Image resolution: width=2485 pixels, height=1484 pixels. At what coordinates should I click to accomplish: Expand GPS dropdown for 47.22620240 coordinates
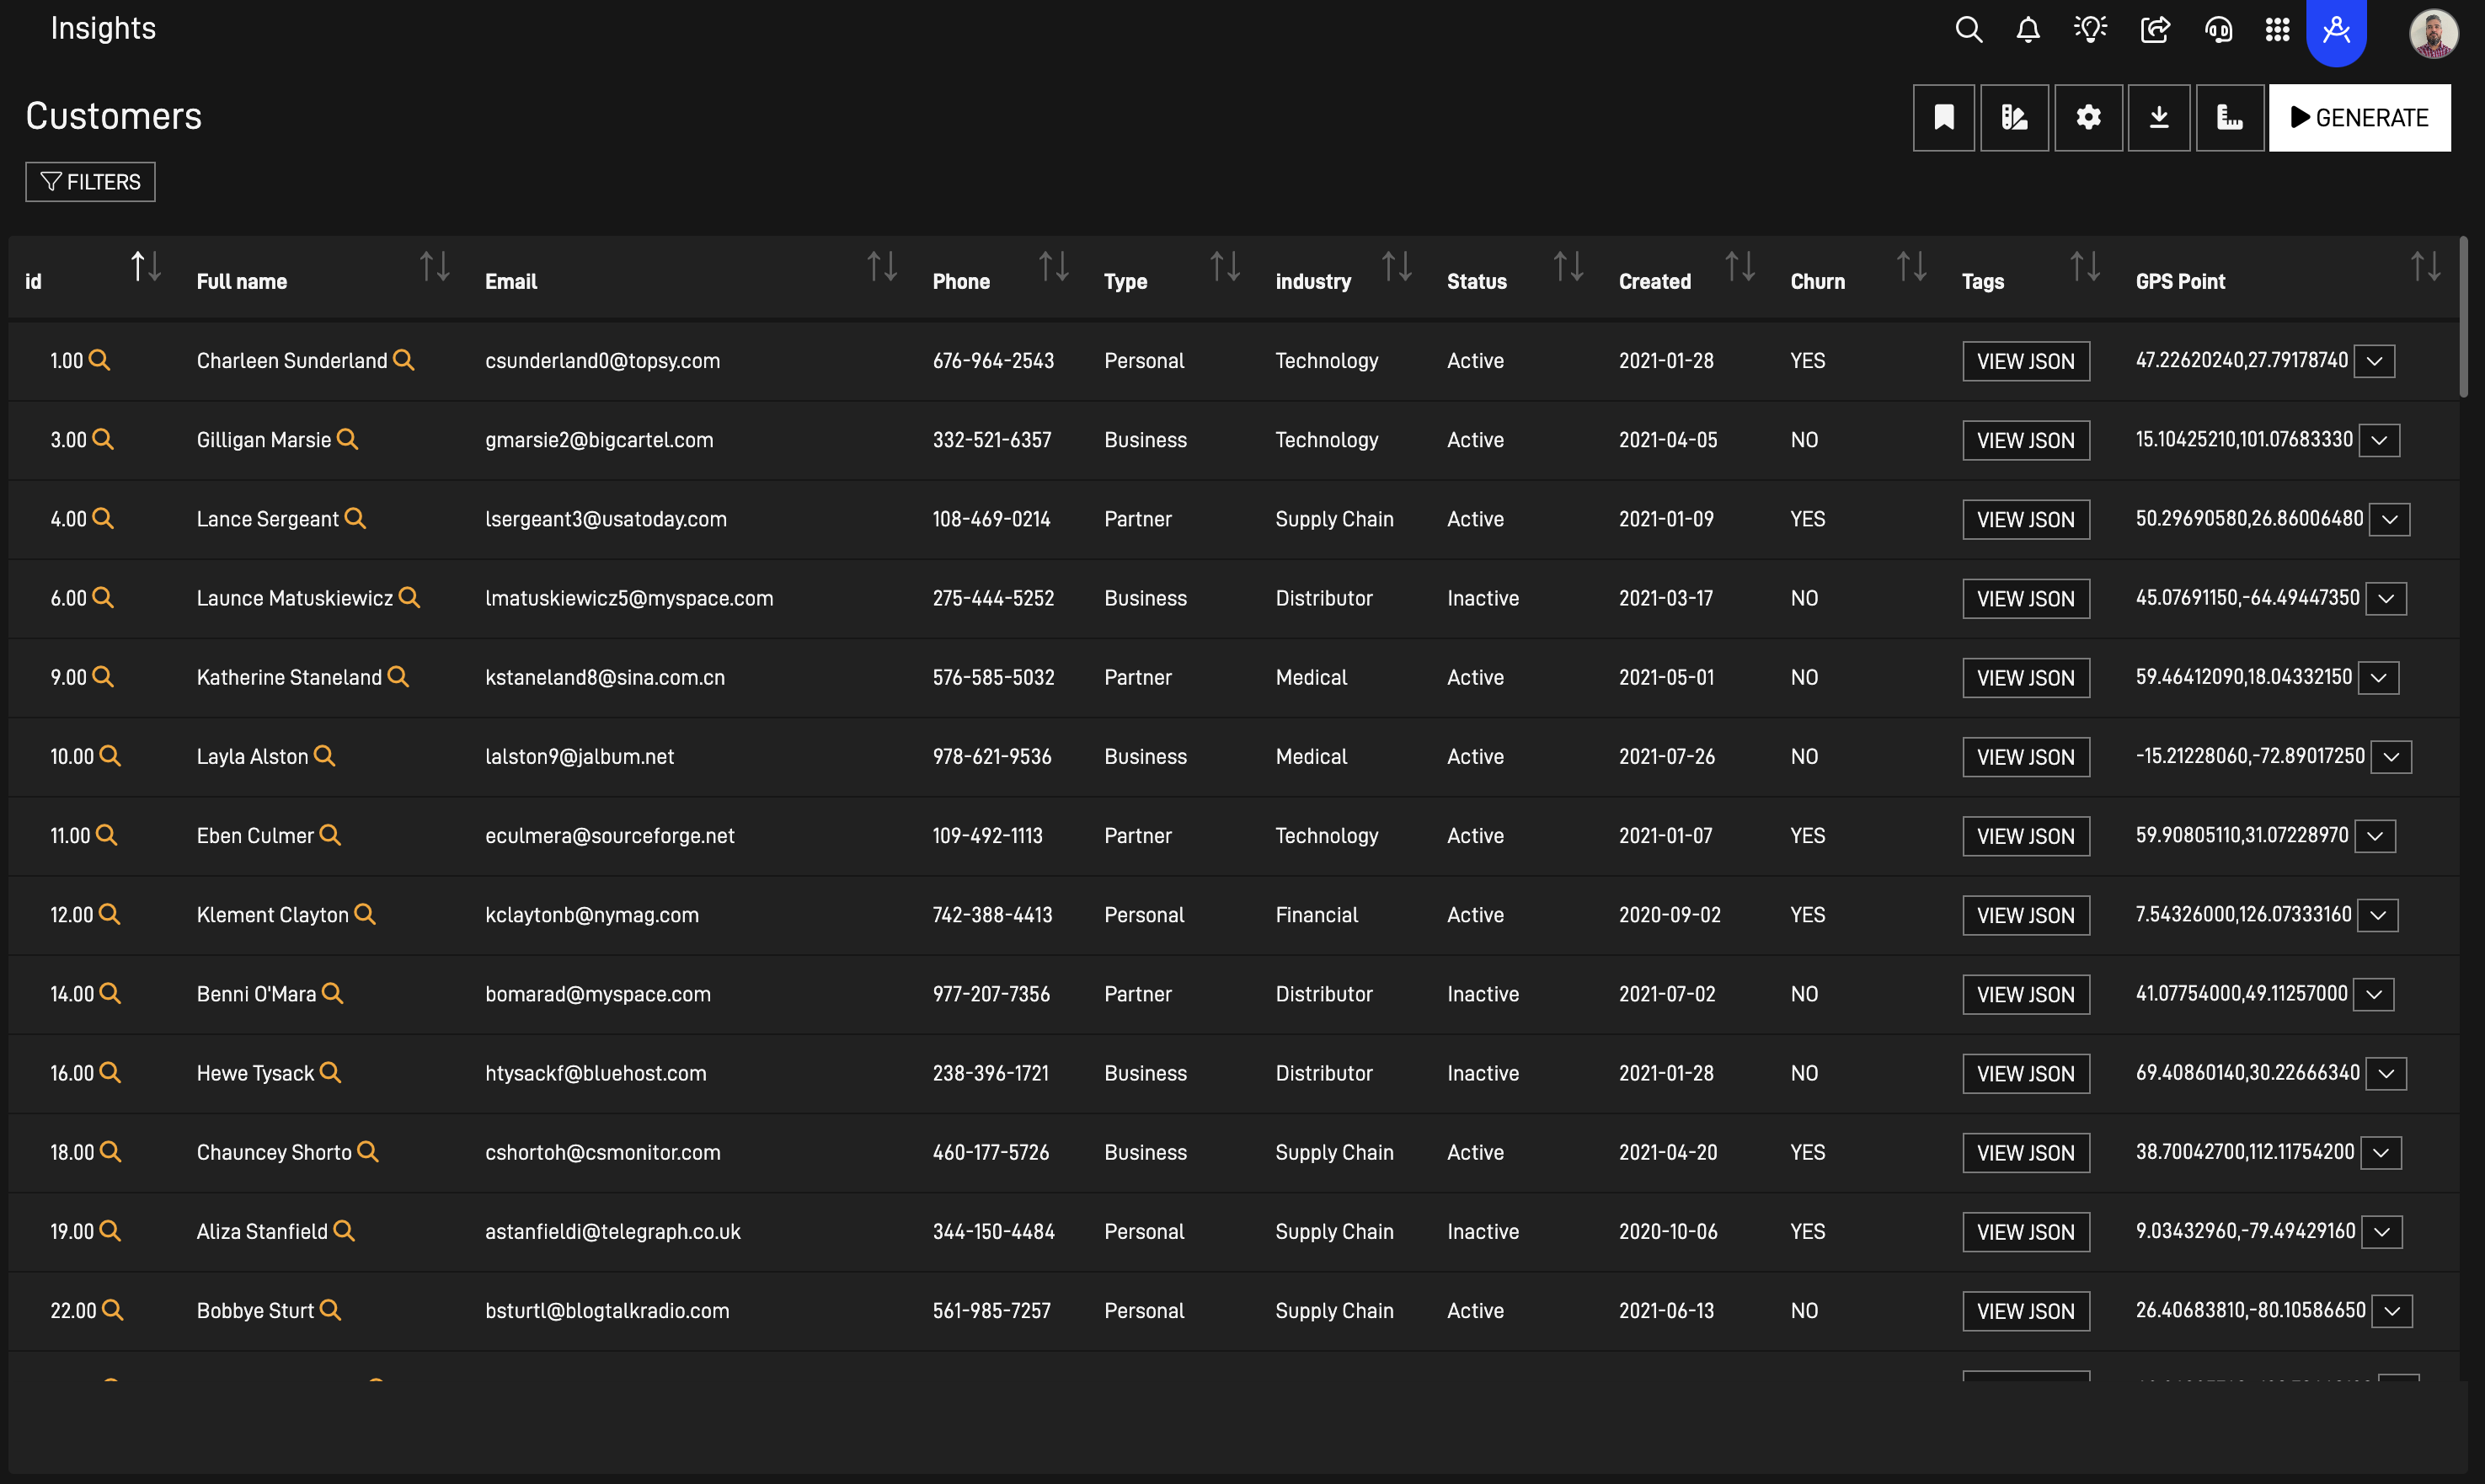[x=2374, y=361]
